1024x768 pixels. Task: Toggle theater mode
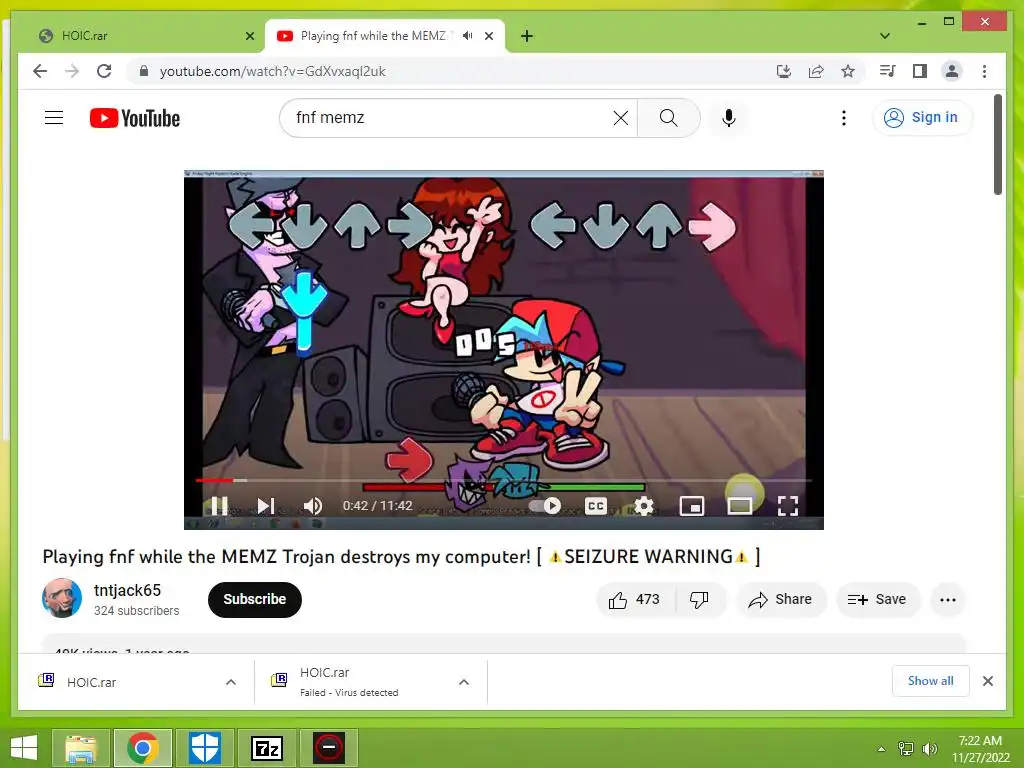tap(740, 505)
